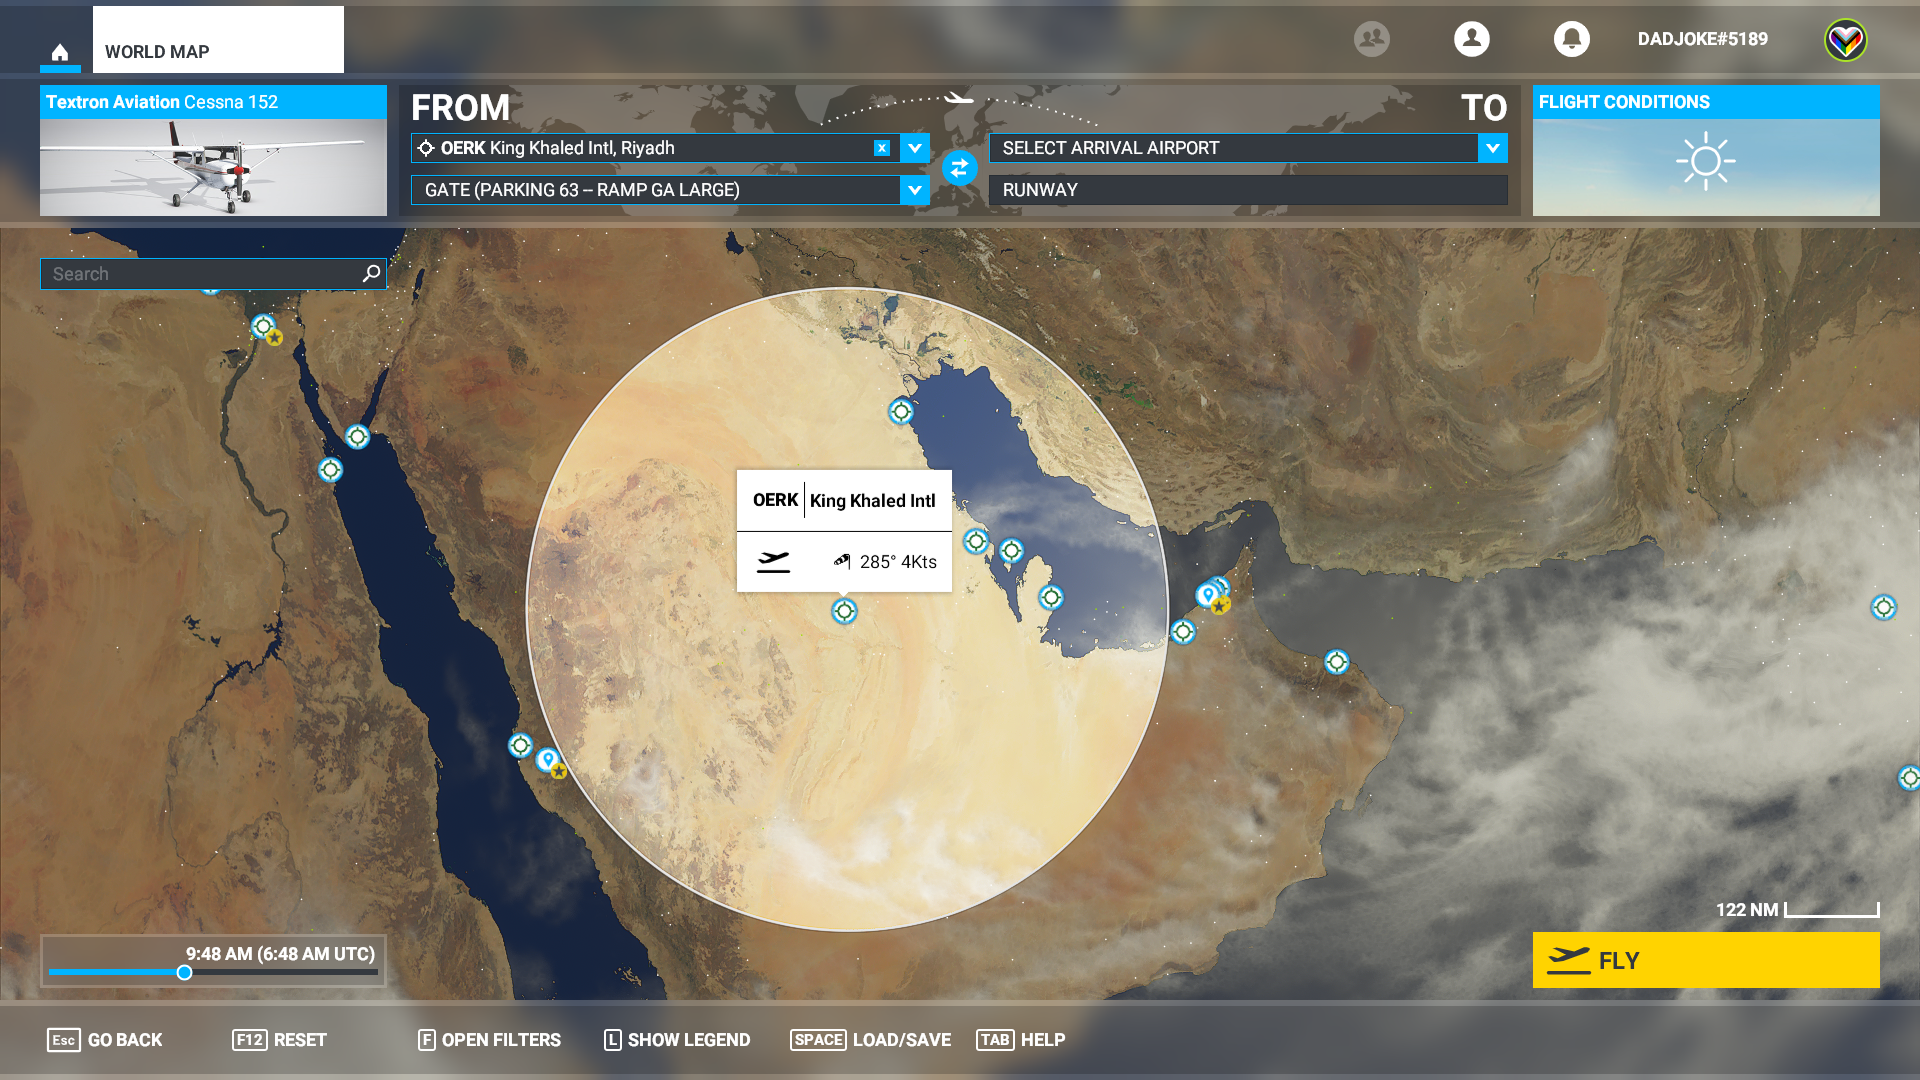Click the DADJOKE#5189 gamertag

1702,39
